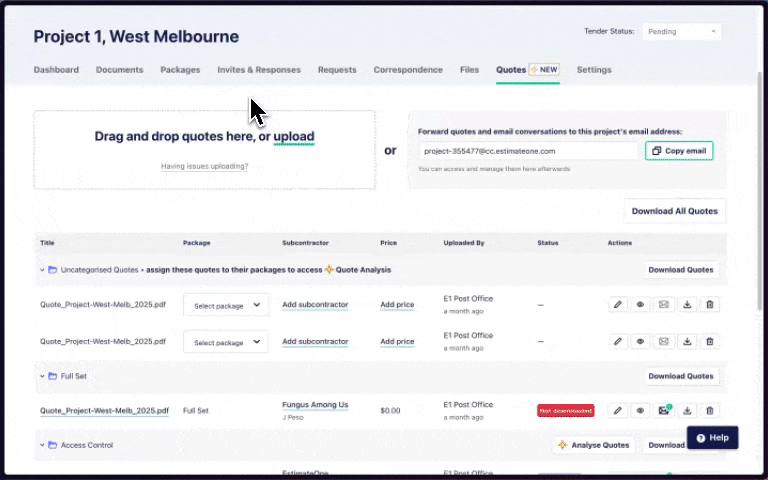Delete the second uncategorised quote with the trash icon
The width and height of the screenshot is (768, 480).
(710, 341)
